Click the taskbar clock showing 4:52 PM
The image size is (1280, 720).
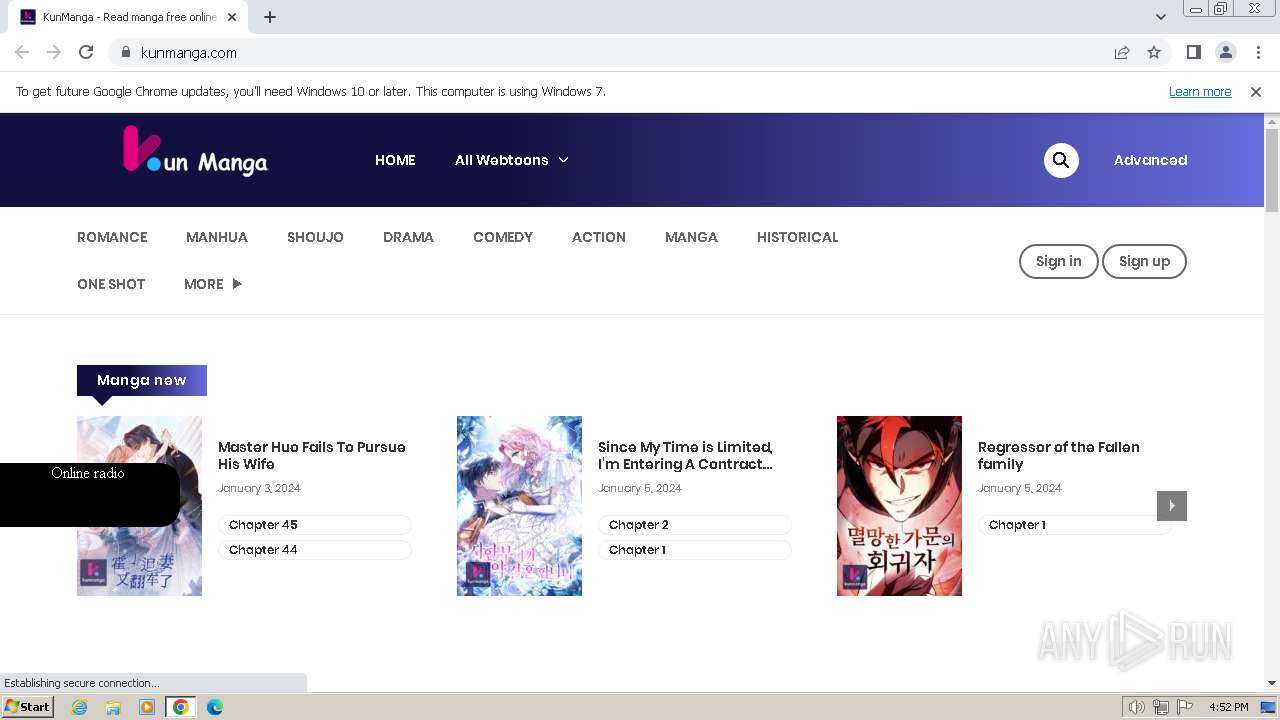(1228, 707)
